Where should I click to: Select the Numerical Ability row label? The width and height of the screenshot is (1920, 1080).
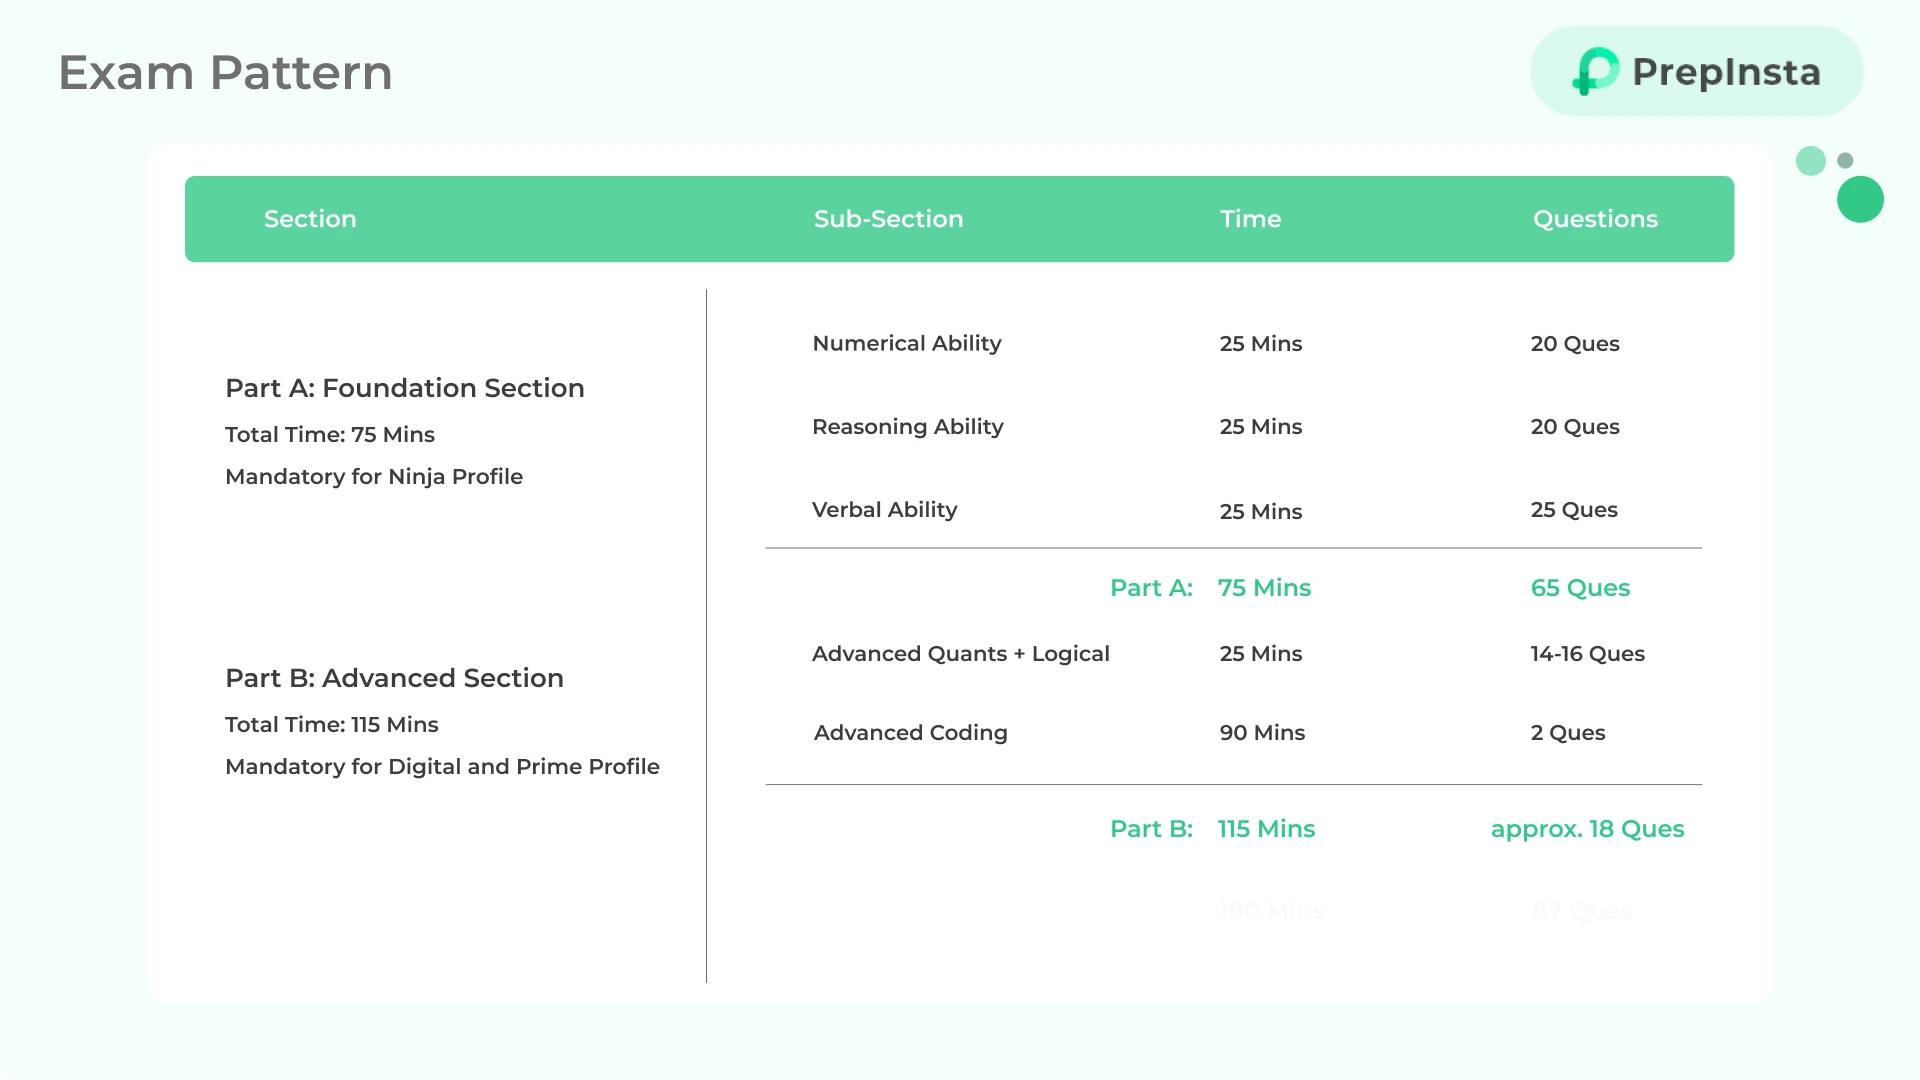coord(906,343)
